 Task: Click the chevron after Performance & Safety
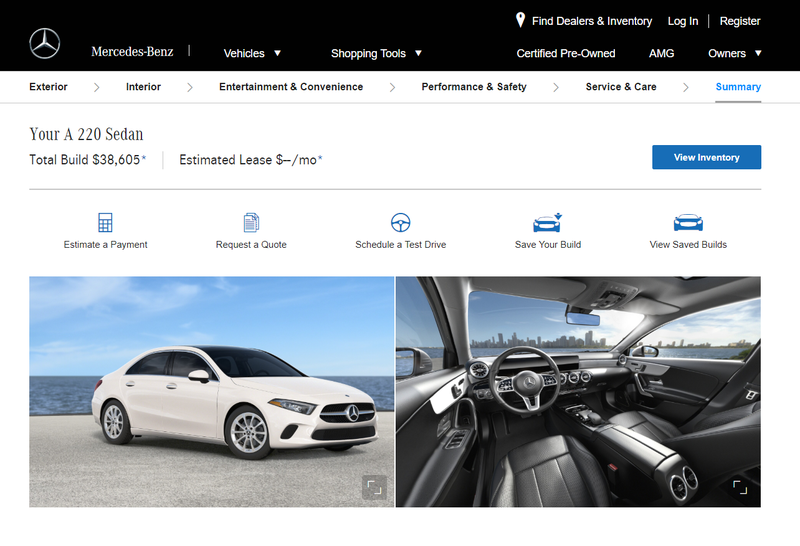click(556, 87)
